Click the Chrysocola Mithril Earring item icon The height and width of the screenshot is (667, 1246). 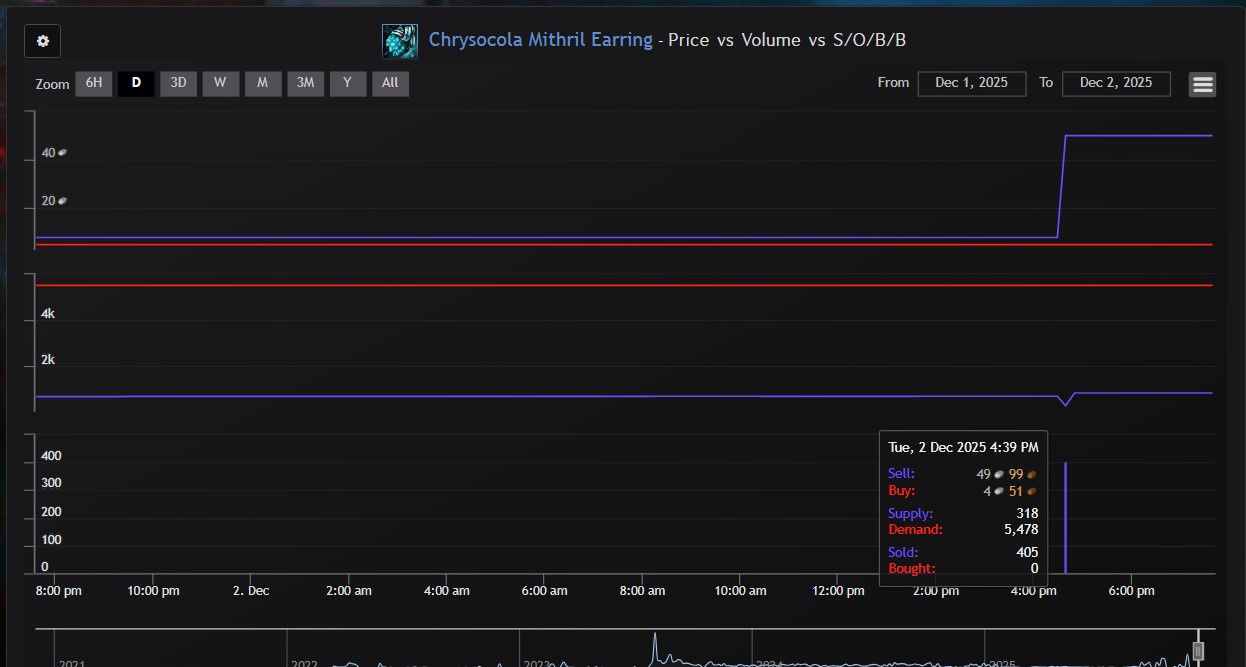tap(400, 41)
